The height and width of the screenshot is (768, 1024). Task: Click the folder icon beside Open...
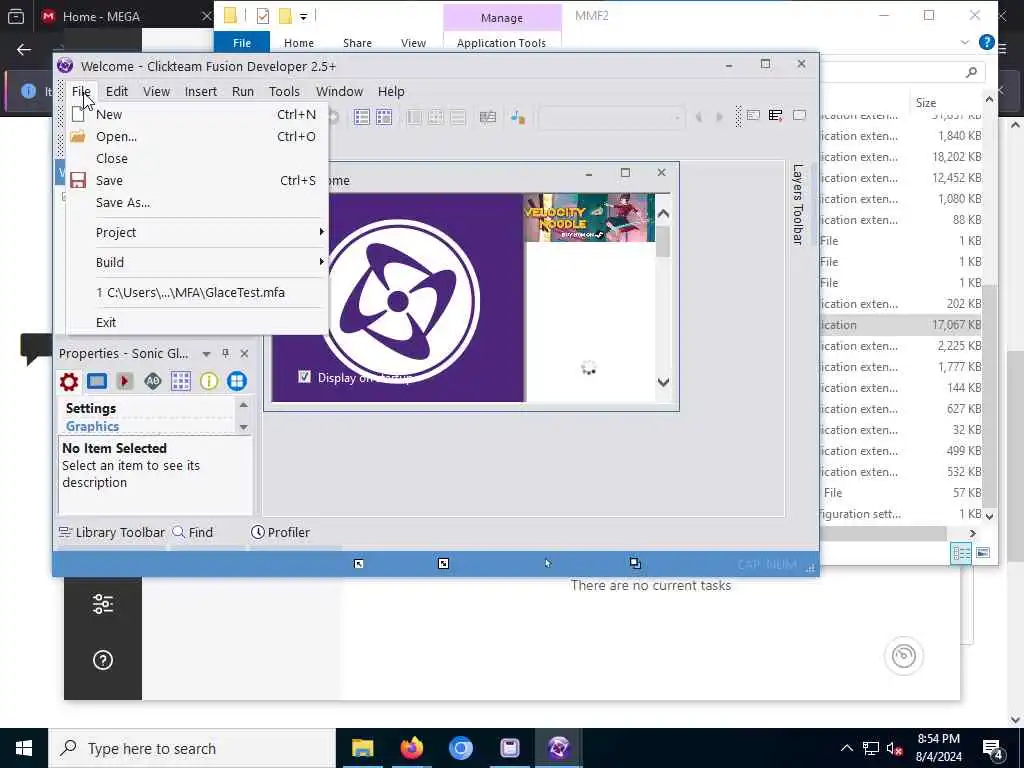[78, 136]
